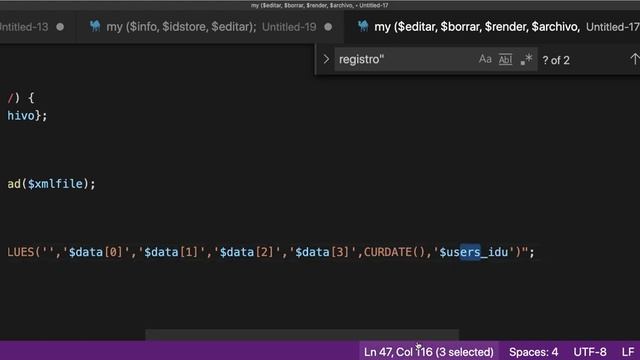Click $xmlfile in the code

tap(55, 184)
